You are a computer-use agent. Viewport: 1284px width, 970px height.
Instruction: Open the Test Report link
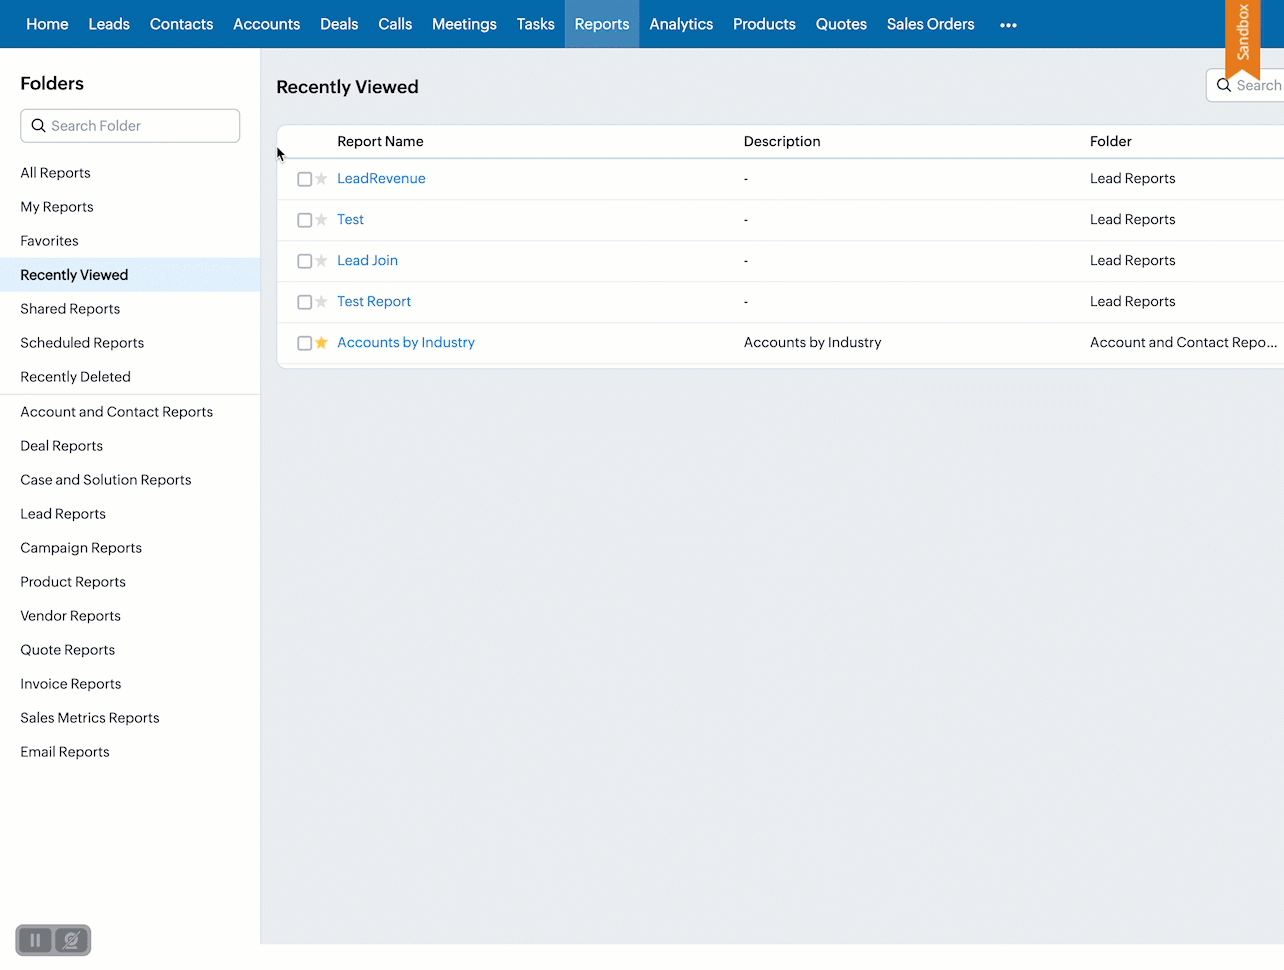point(374,301)
